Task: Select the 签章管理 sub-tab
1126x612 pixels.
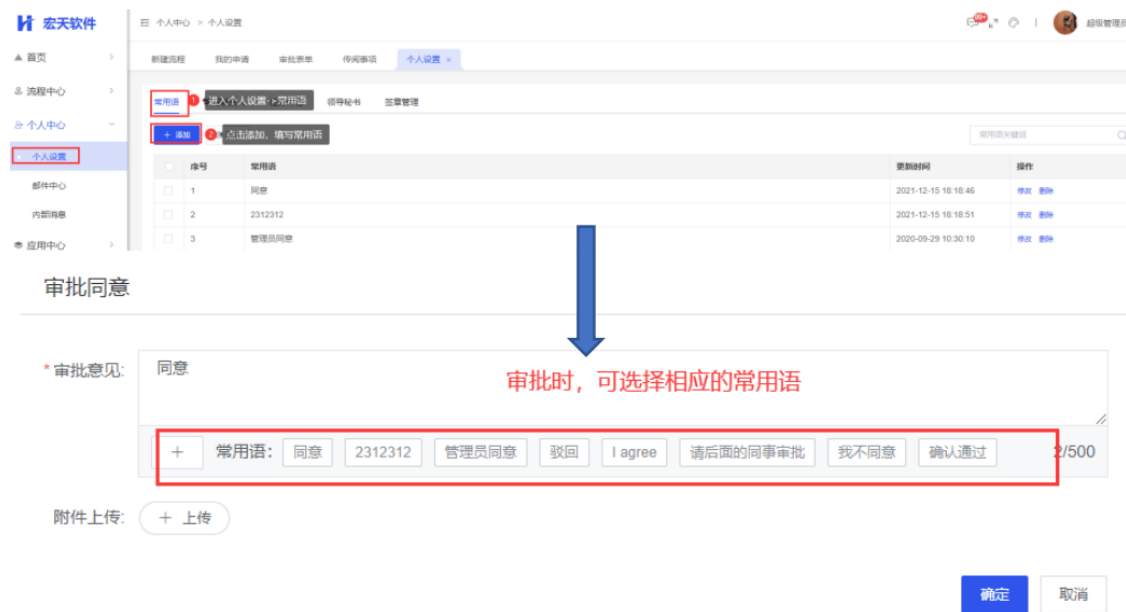Action: [401, 102]
